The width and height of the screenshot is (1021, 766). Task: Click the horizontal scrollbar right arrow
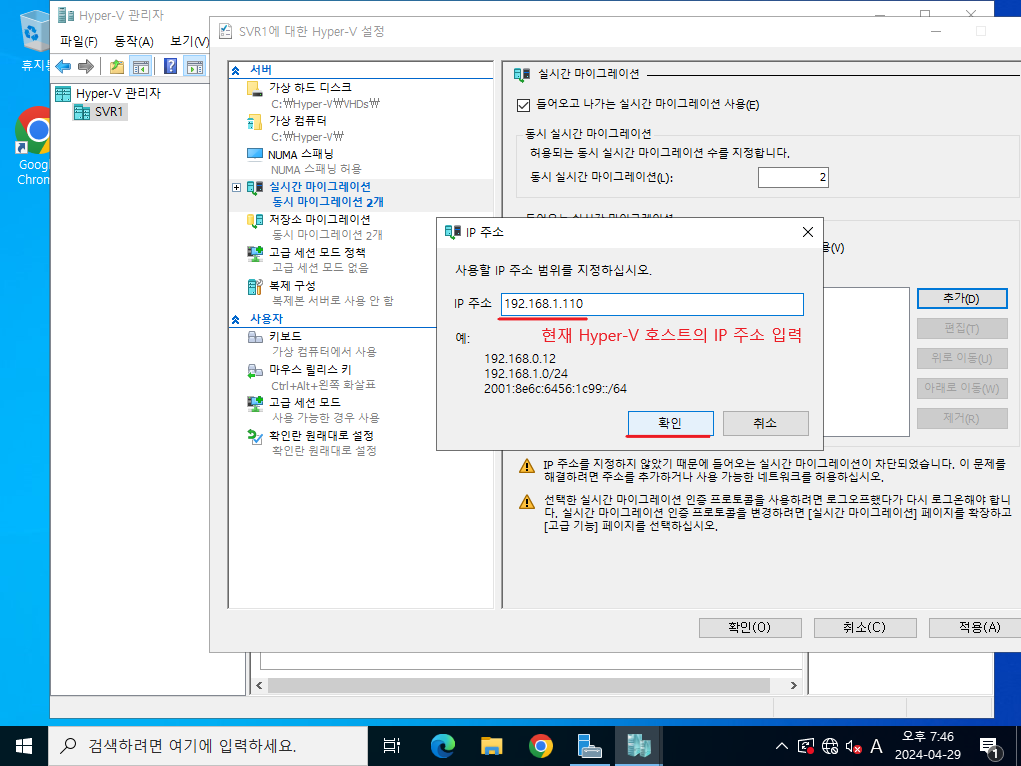point(793,685)
